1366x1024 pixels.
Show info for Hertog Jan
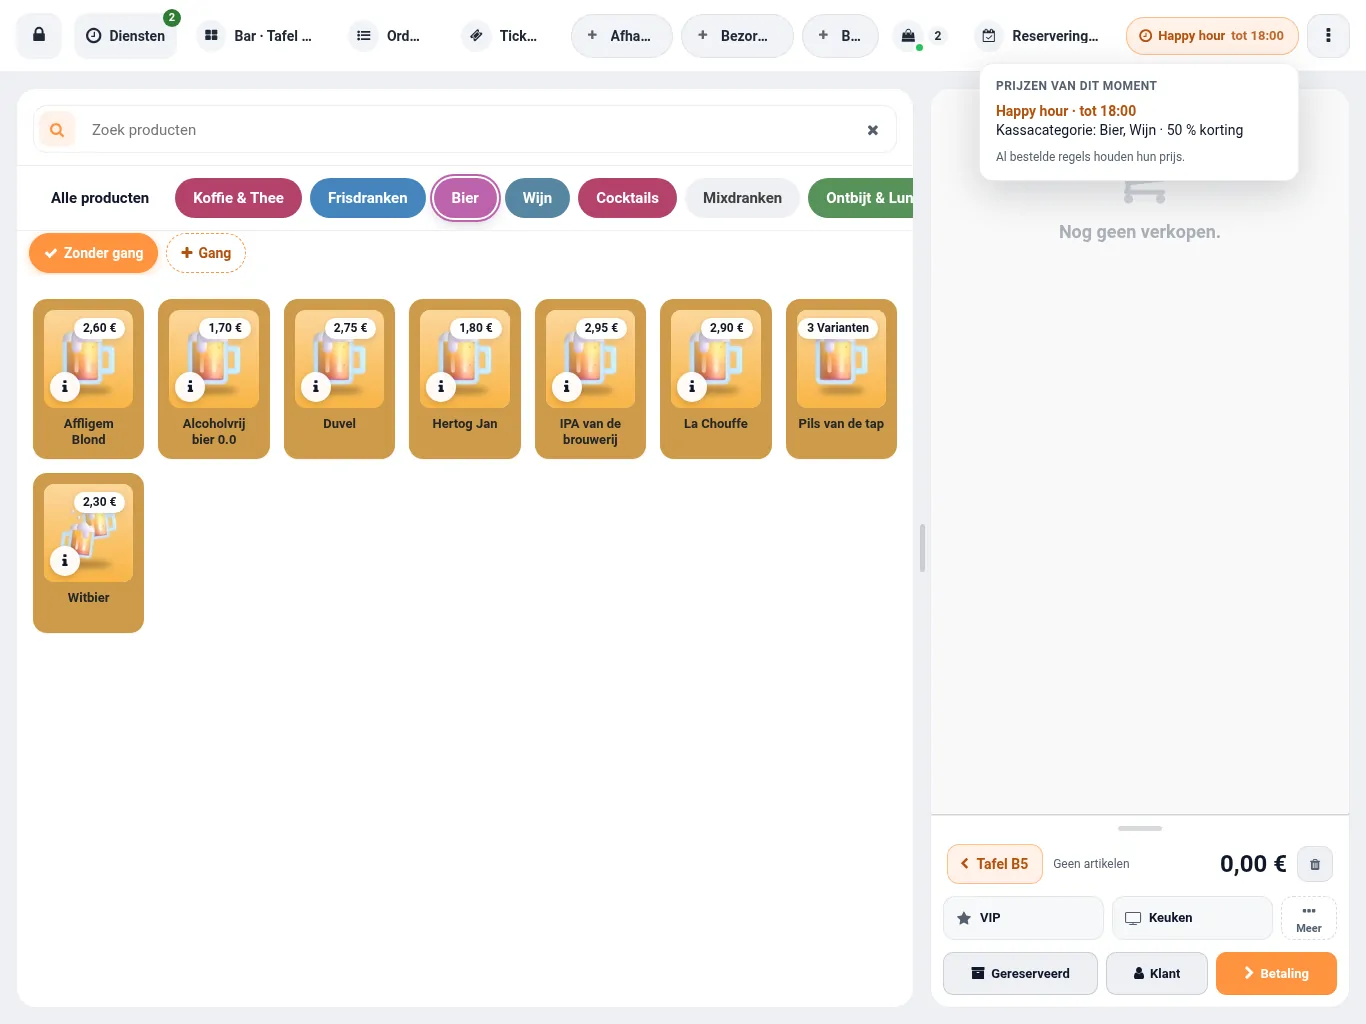[441, 386]
